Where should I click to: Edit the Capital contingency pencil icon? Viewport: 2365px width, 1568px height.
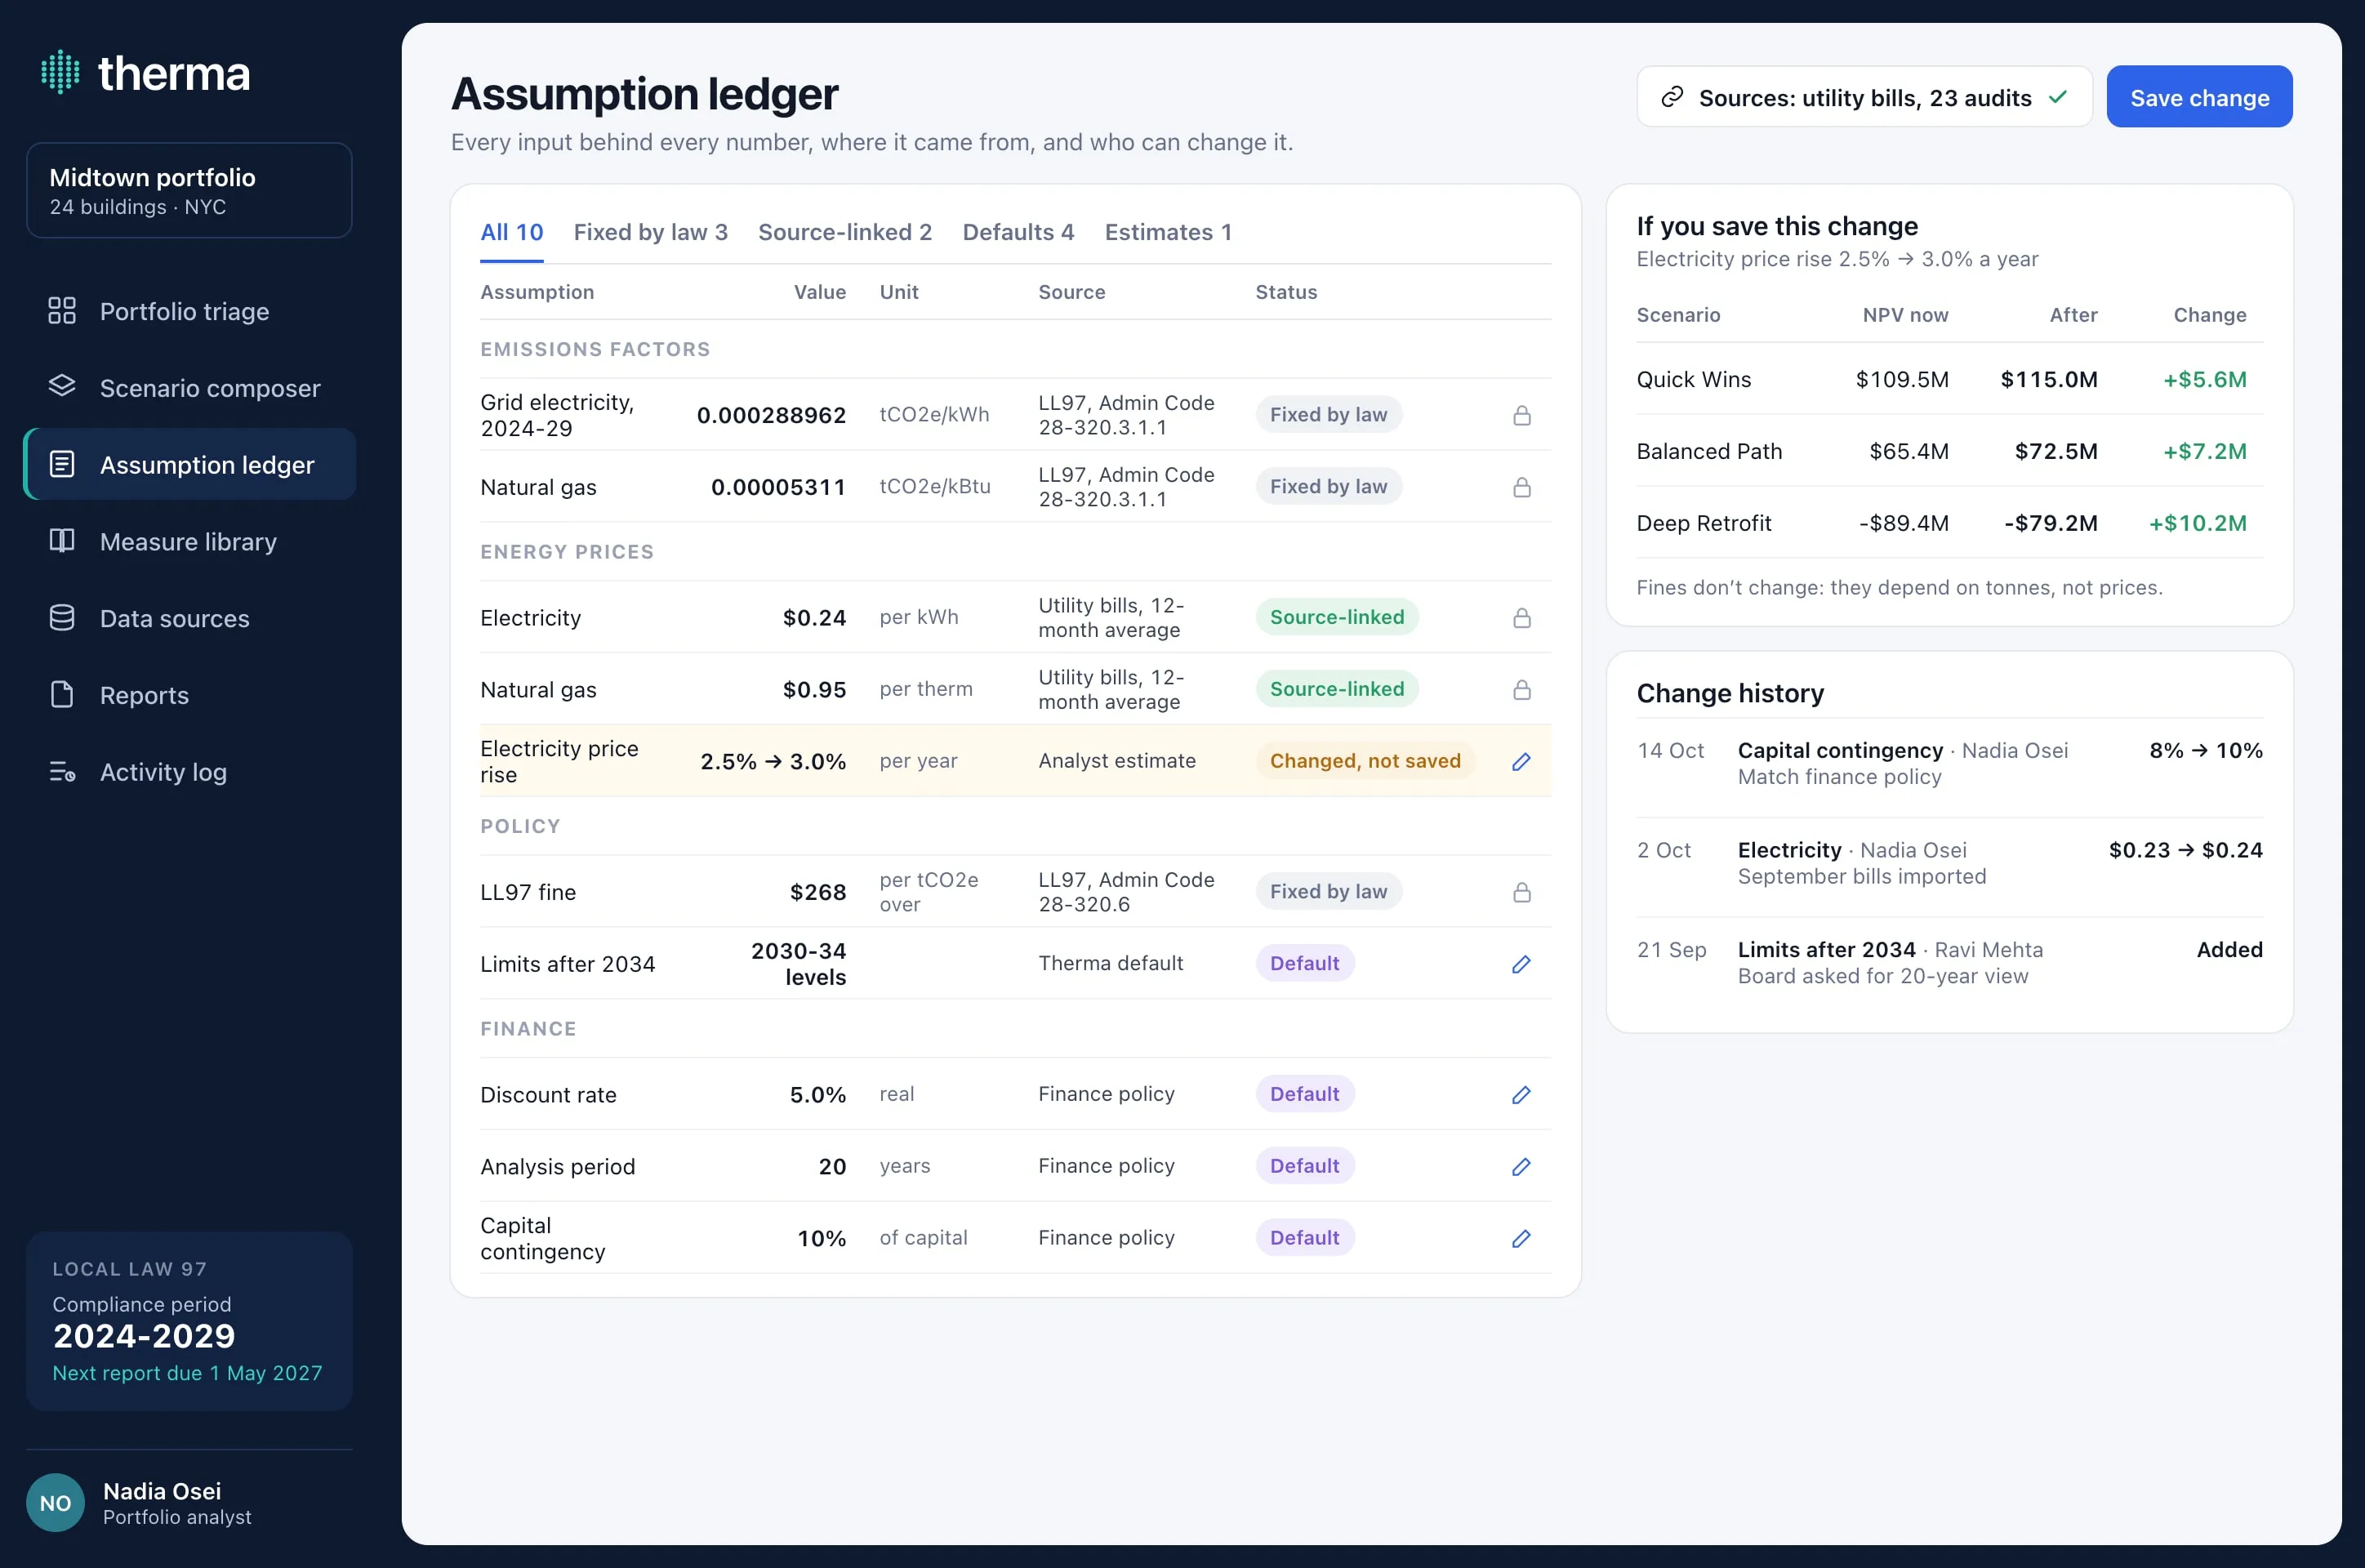pos(1521,1238)
